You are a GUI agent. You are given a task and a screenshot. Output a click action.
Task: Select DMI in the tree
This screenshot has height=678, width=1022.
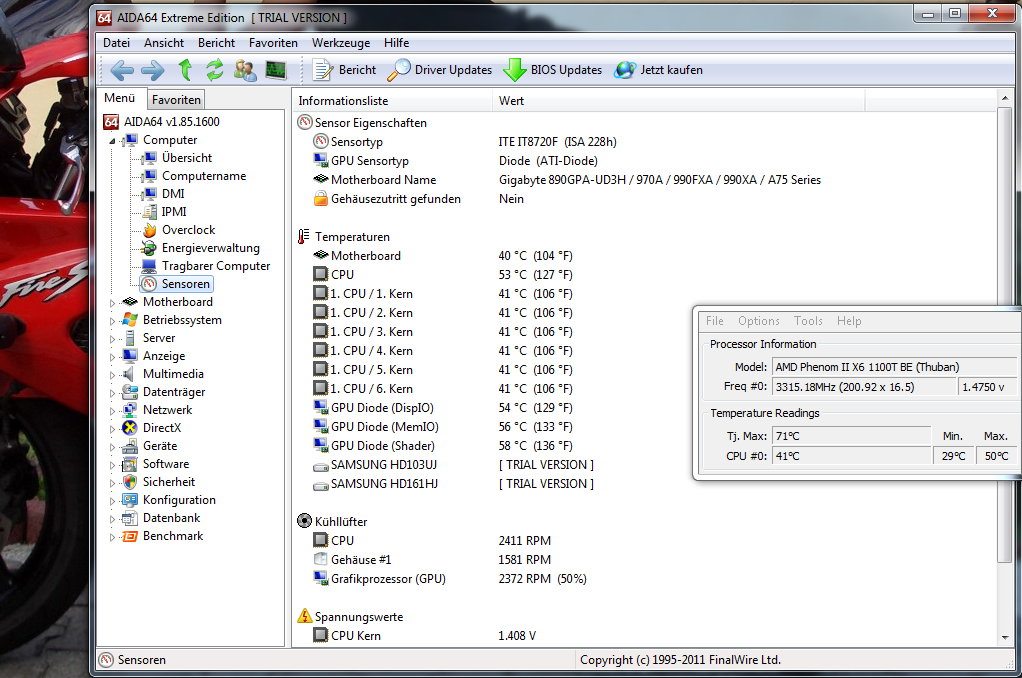[x=173, y=194]
